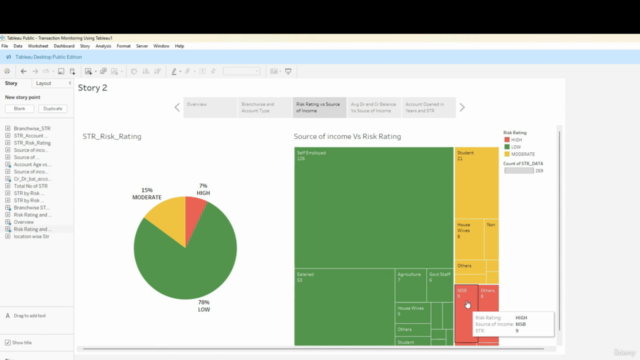
Task: Click the New Worksheet icon in toolbar
Action: click(x=88, y=71)
